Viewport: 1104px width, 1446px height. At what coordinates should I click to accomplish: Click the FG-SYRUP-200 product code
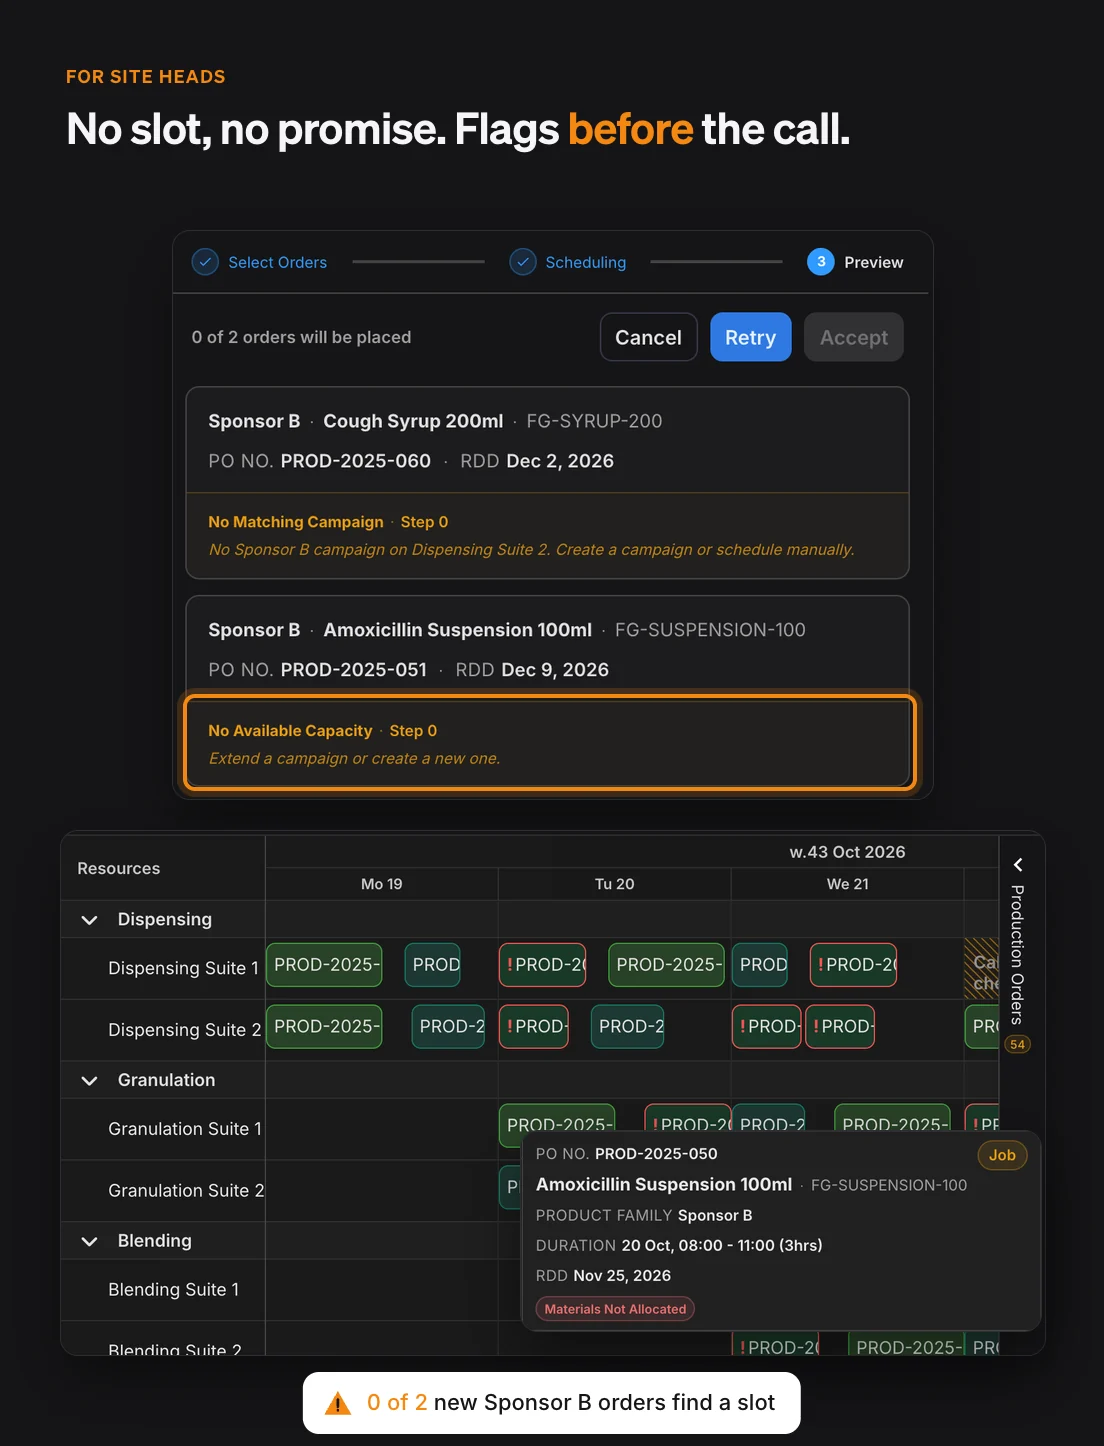tap(594, 421)
